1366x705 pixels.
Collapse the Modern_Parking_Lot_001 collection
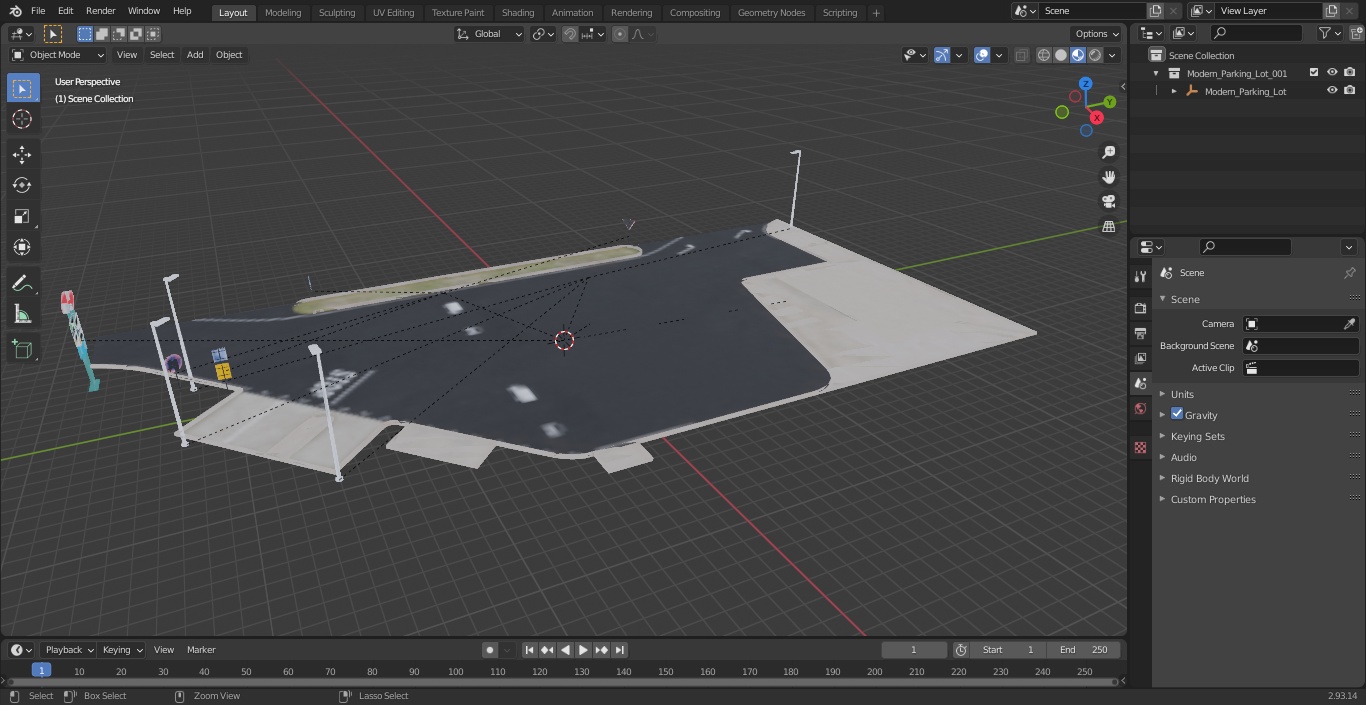click(1157, 73)
